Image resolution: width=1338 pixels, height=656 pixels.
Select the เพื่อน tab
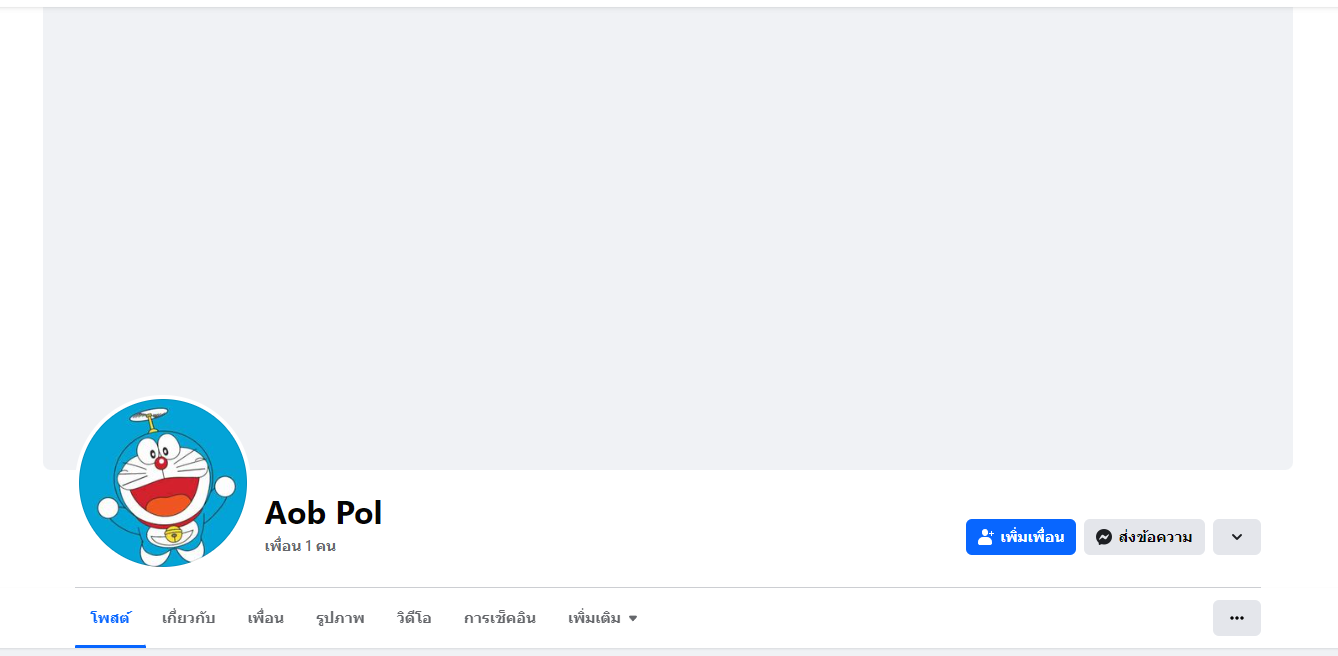coord(265,618)
